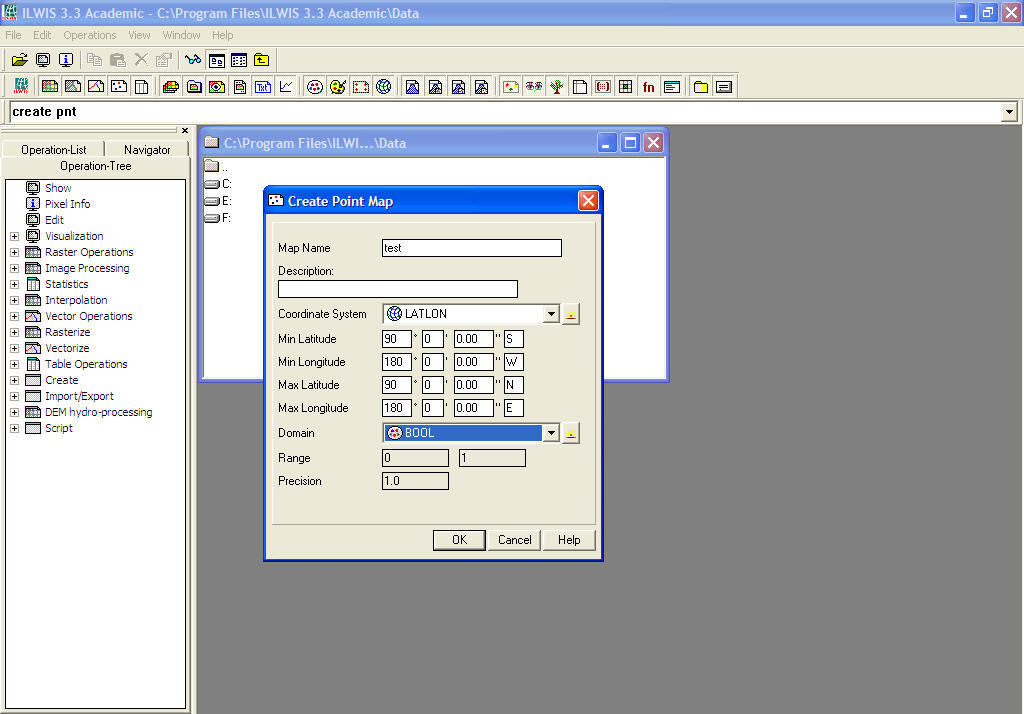Viewport: 1024px width, 714px height.
Task: Switch catalog to details view icon
Action: coord(239,60)
